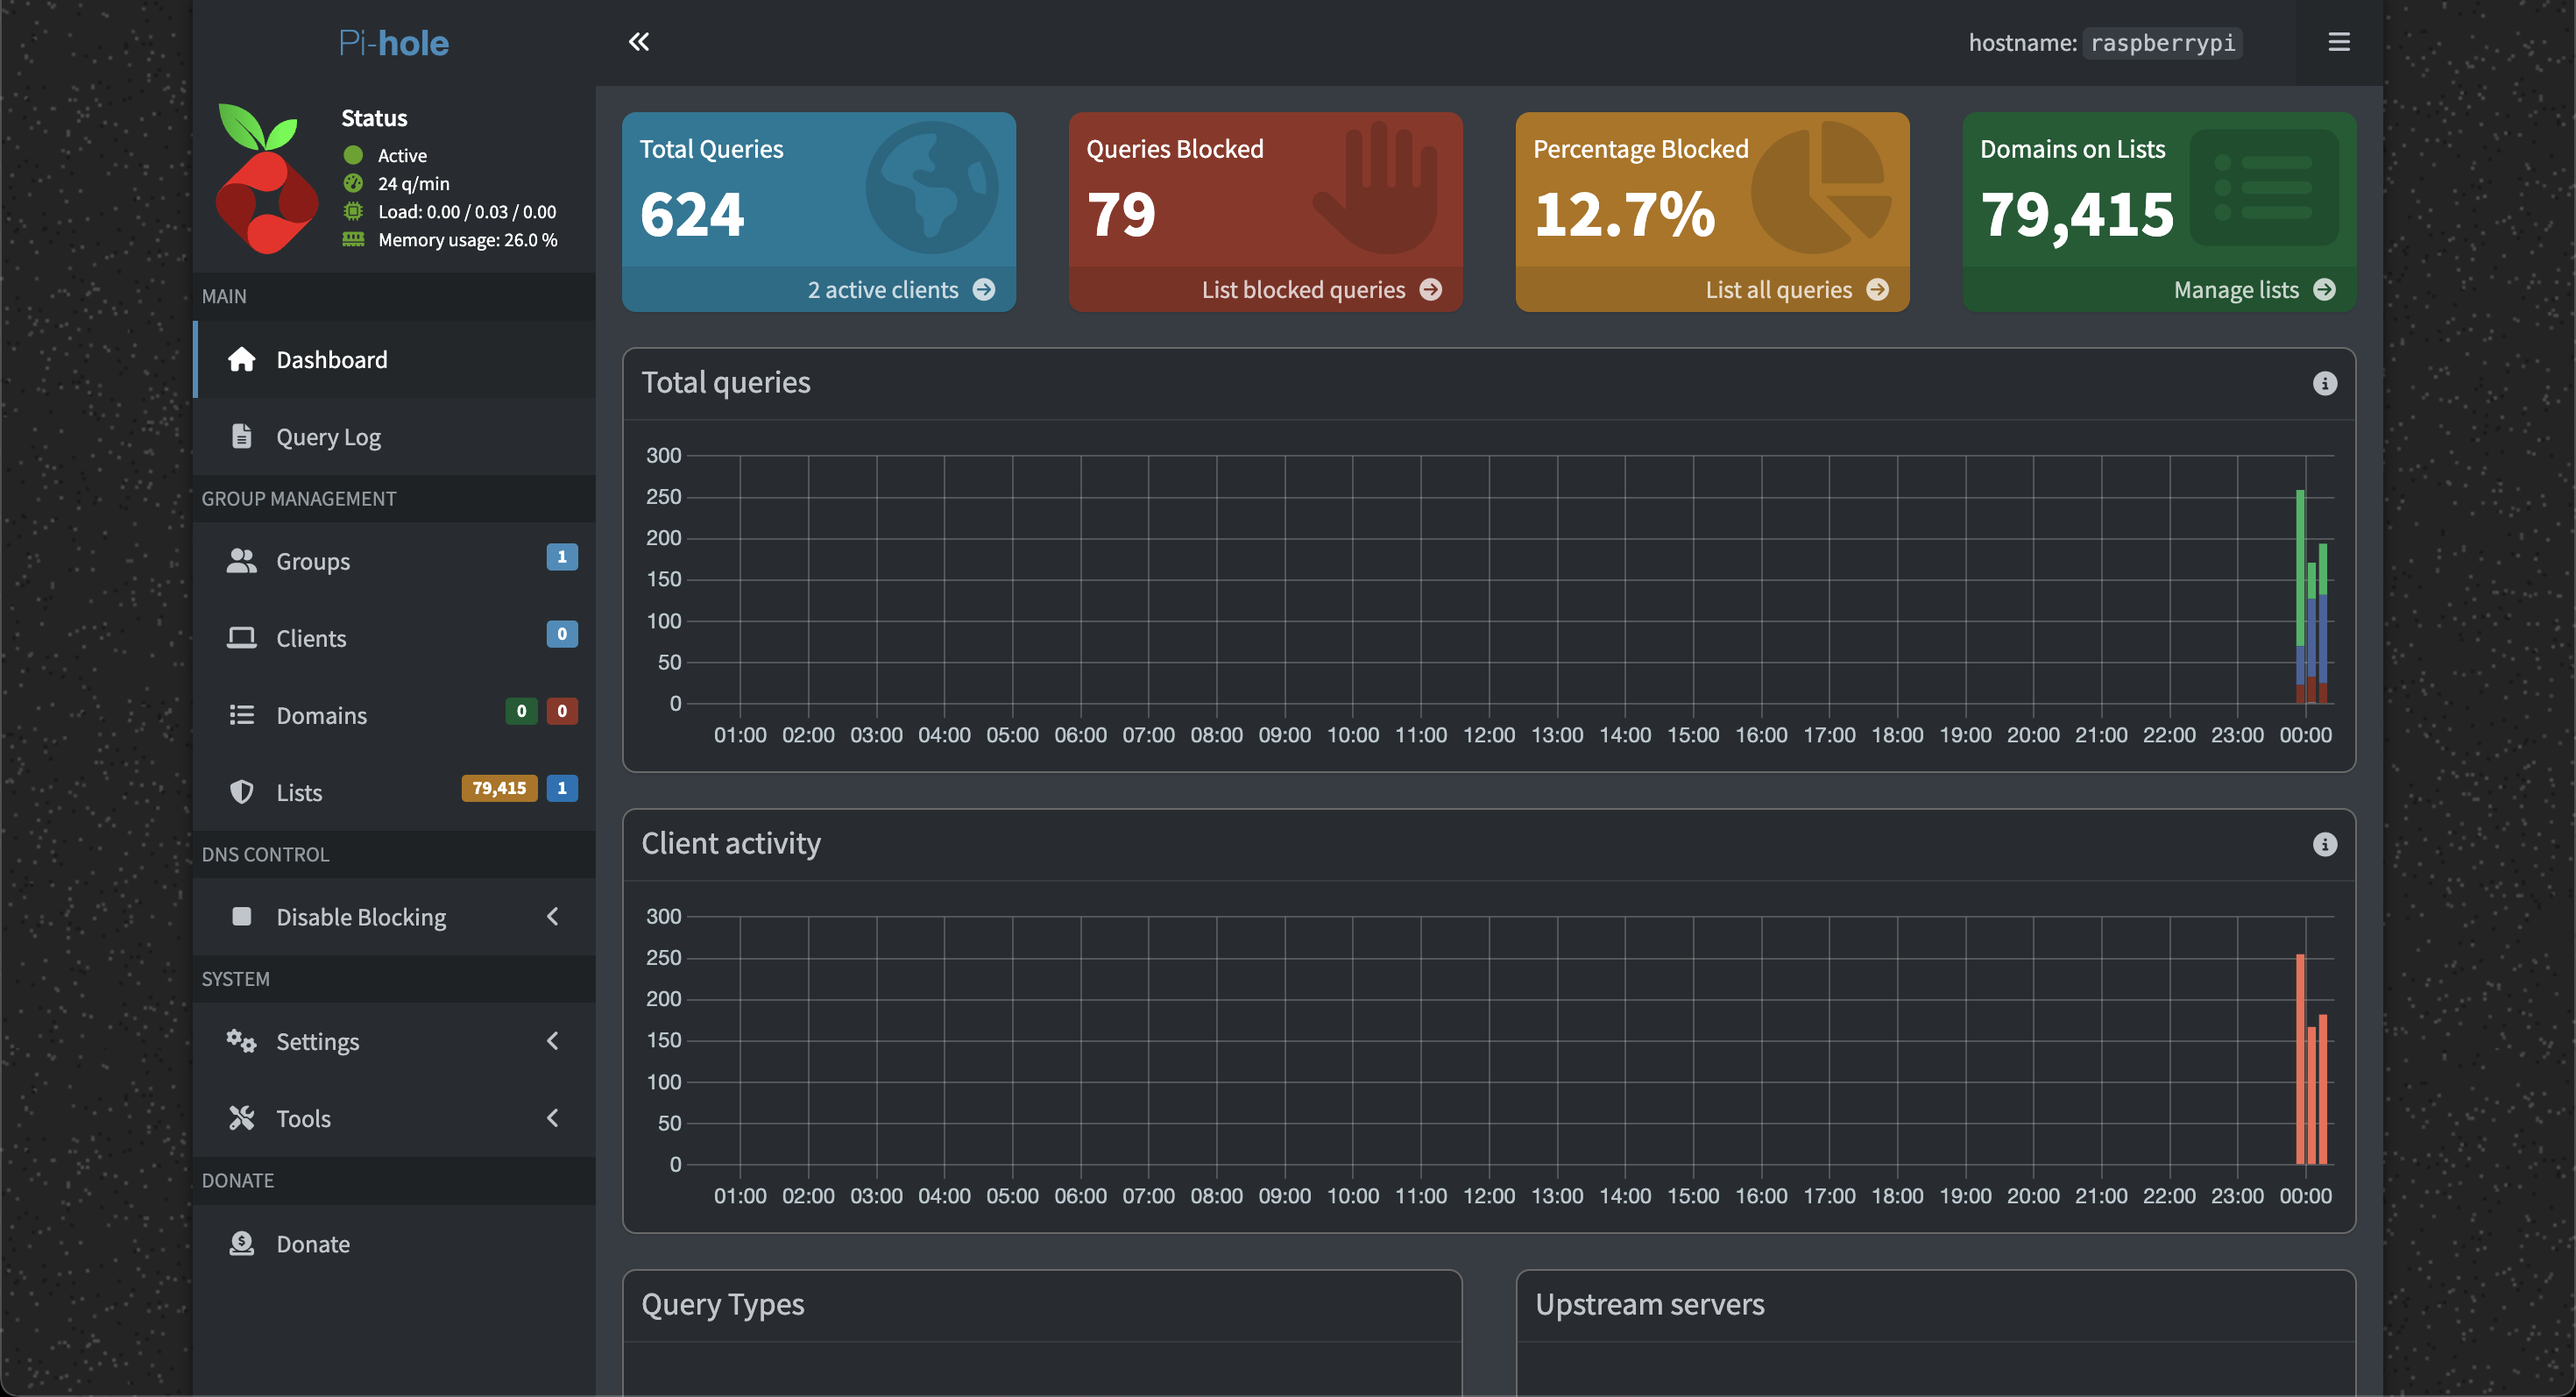2576x1397 pixels.
Task: Open the hamburger menu at top right
Action: pos(2338,42)
